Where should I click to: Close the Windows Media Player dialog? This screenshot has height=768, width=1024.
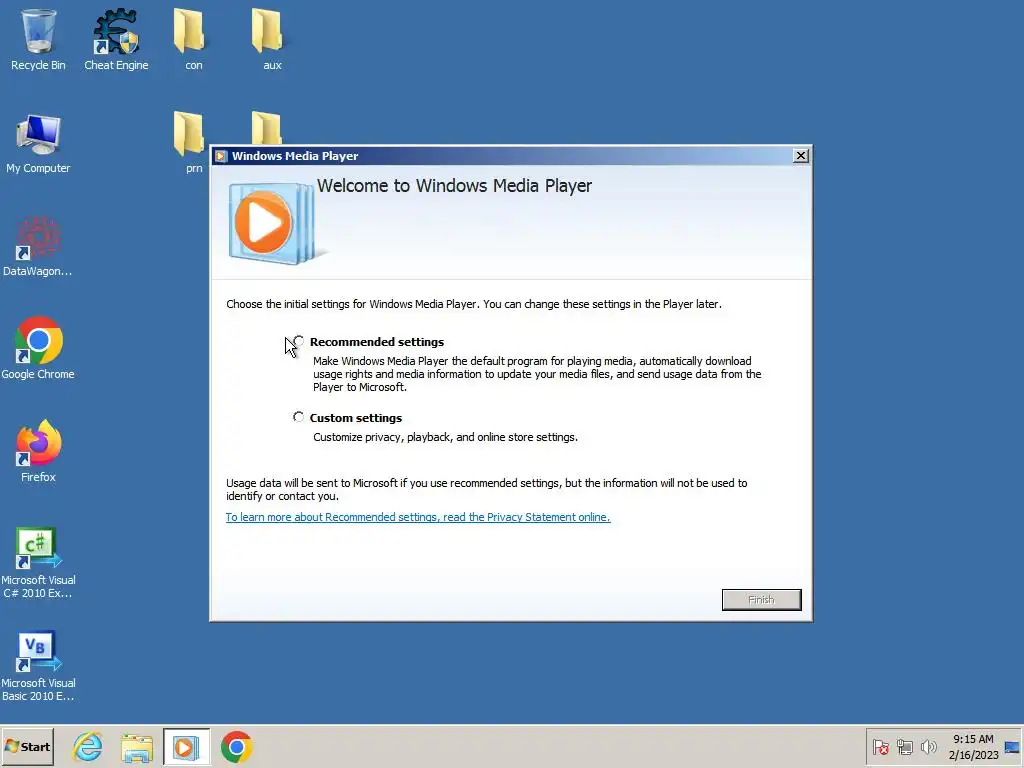point(801,155)
